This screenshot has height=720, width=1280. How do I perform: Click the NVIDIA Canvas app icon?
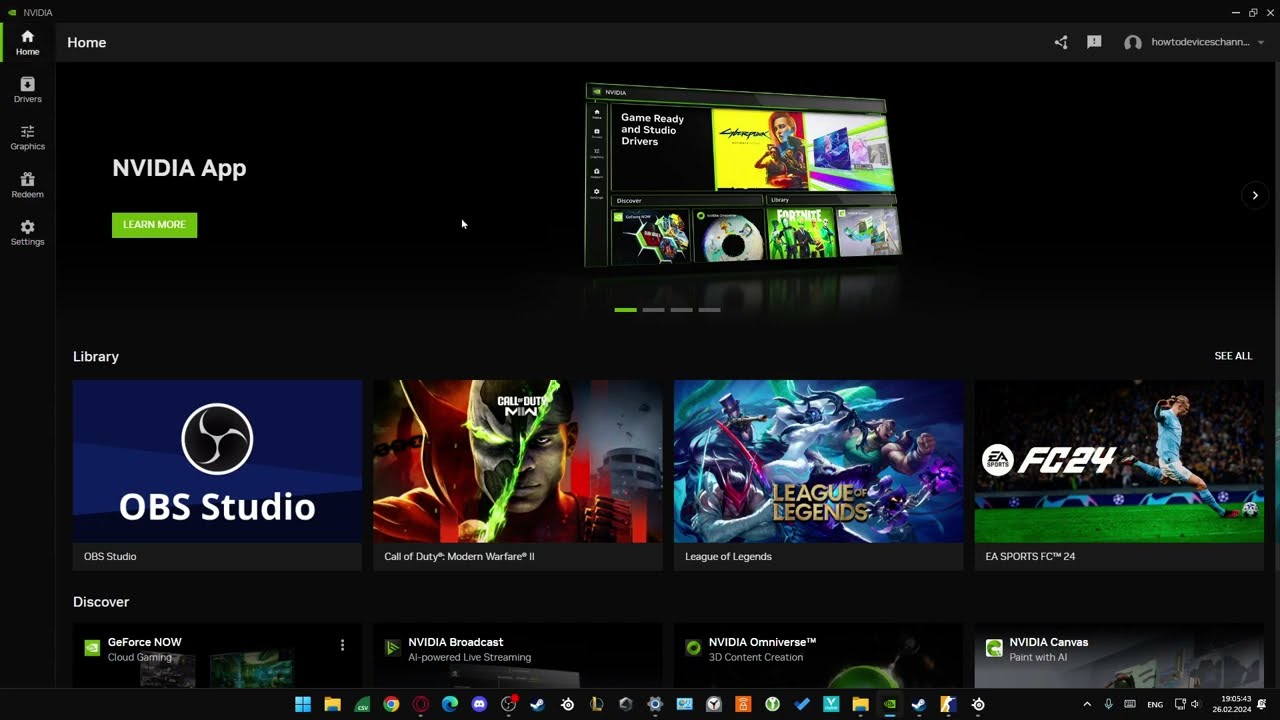(994, 648)
